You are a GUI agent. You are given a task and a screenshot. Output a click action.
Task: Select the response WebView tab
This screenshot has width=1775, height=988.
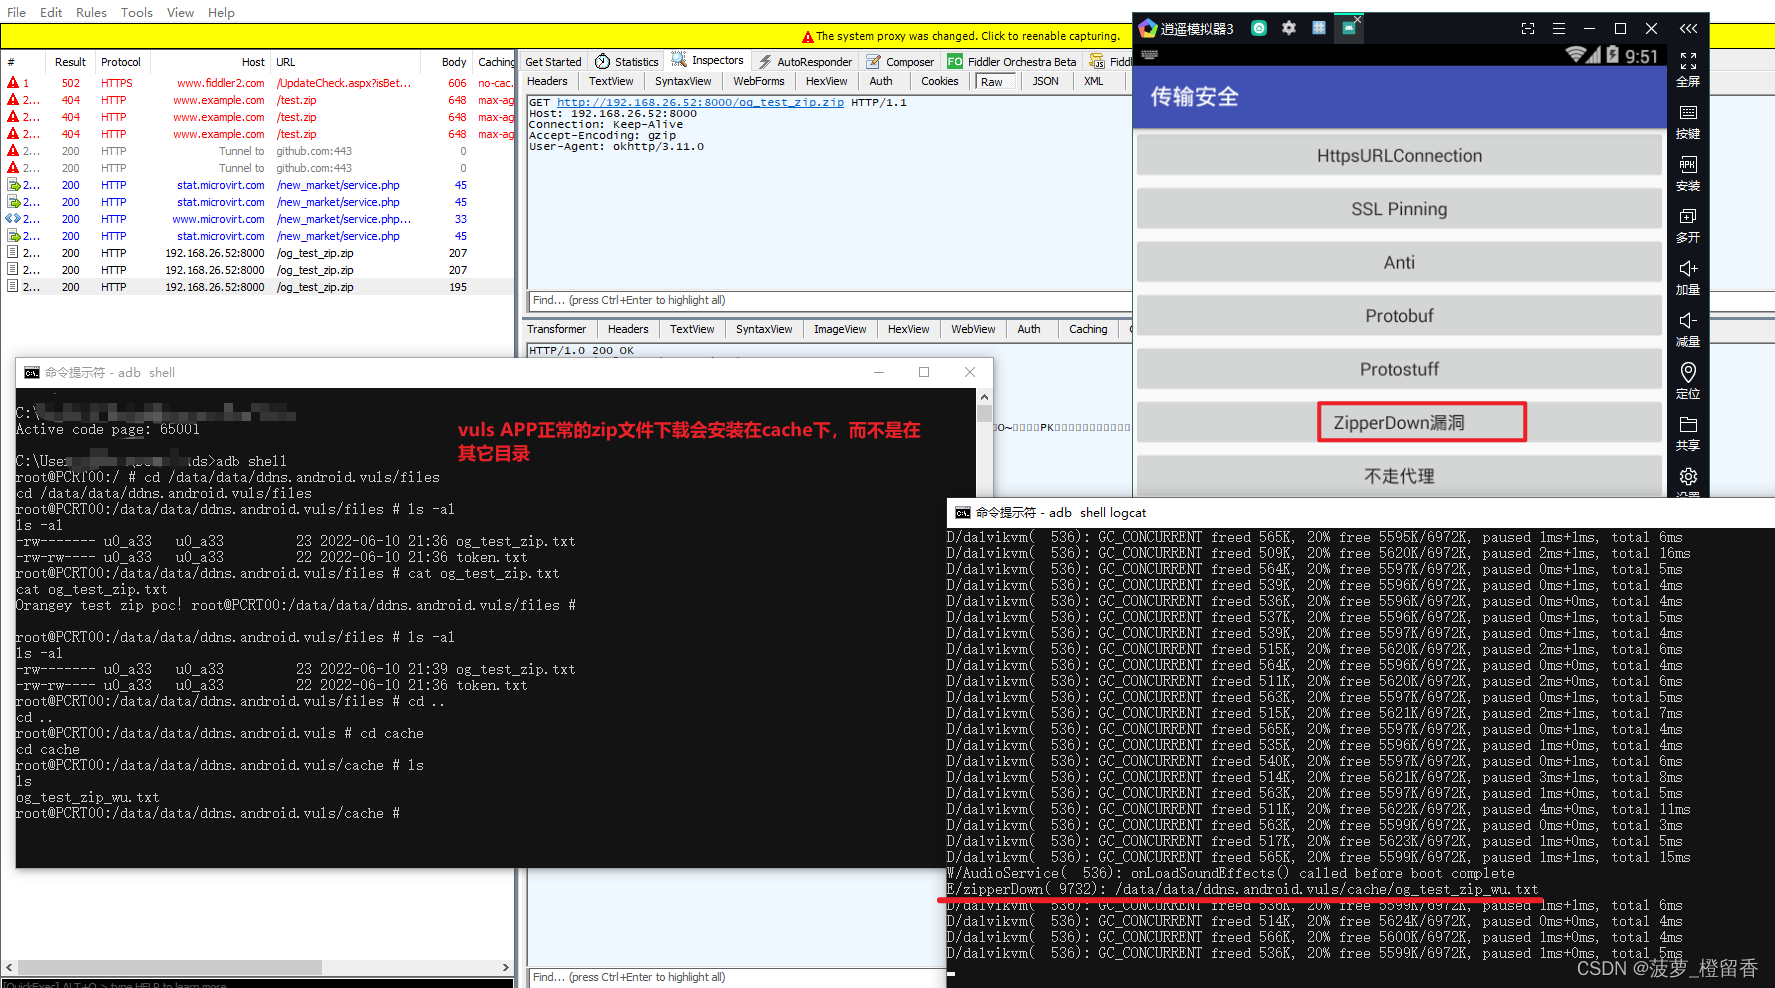coord(972,329)
